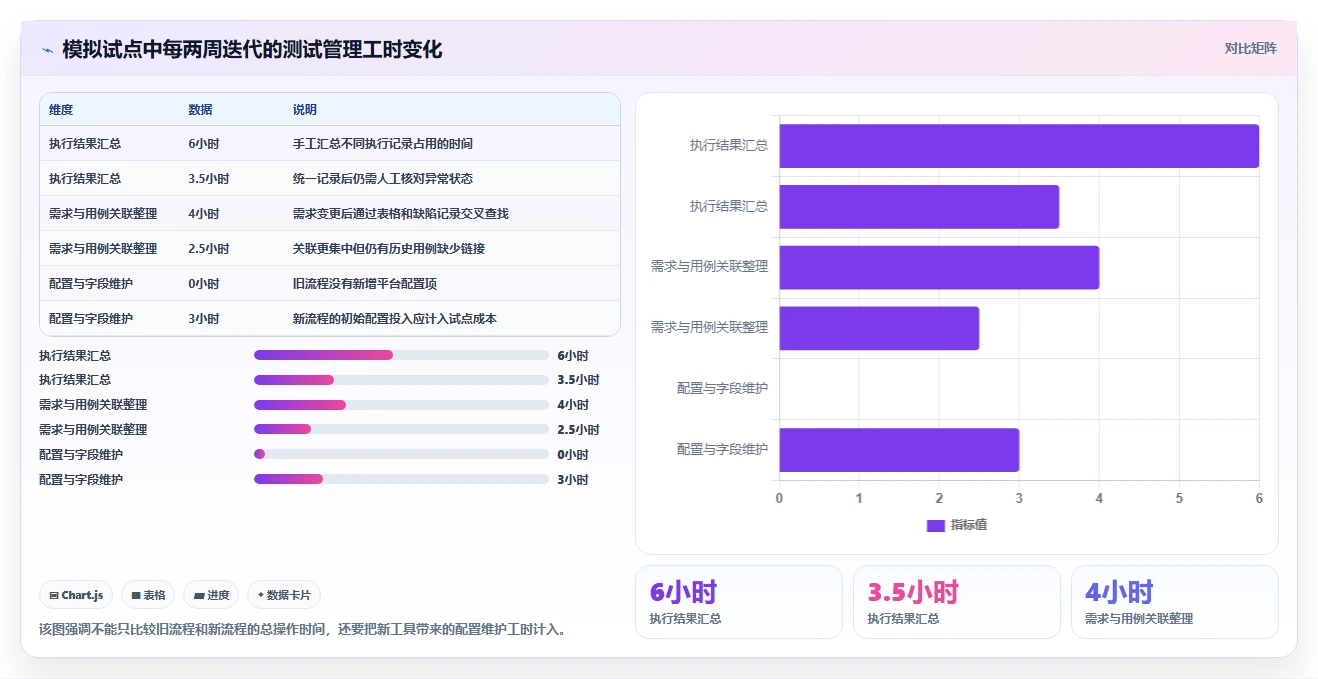Click the 3小时 cell in the table
The width and height of the screenshot is (1318, 679).
(x=203, y=319)
